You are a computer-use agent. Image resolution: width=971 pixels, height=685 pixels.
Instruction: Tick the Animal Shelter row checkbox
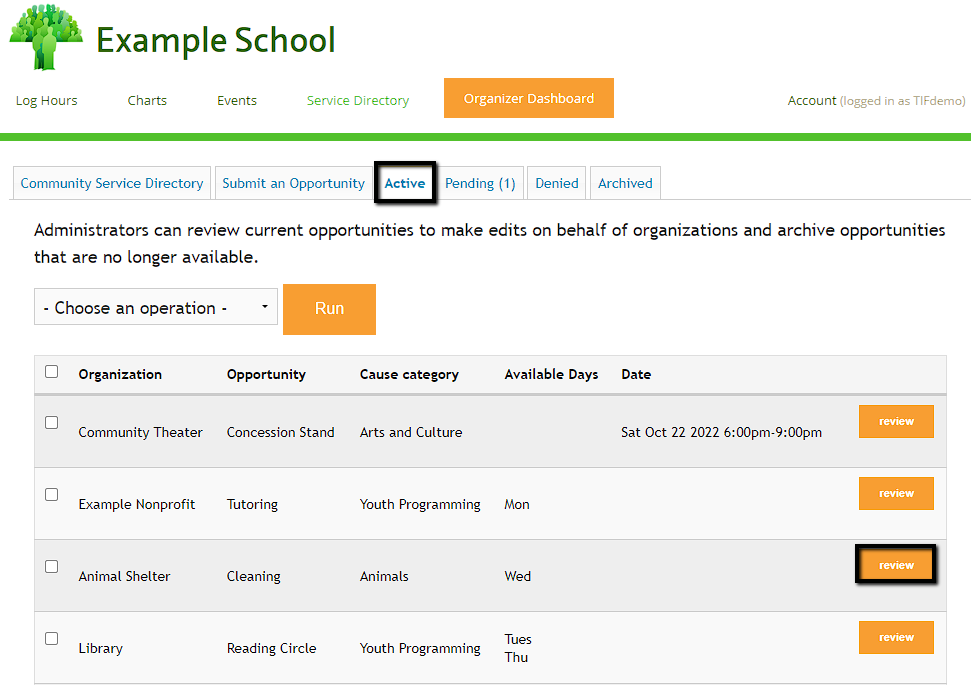51,567
